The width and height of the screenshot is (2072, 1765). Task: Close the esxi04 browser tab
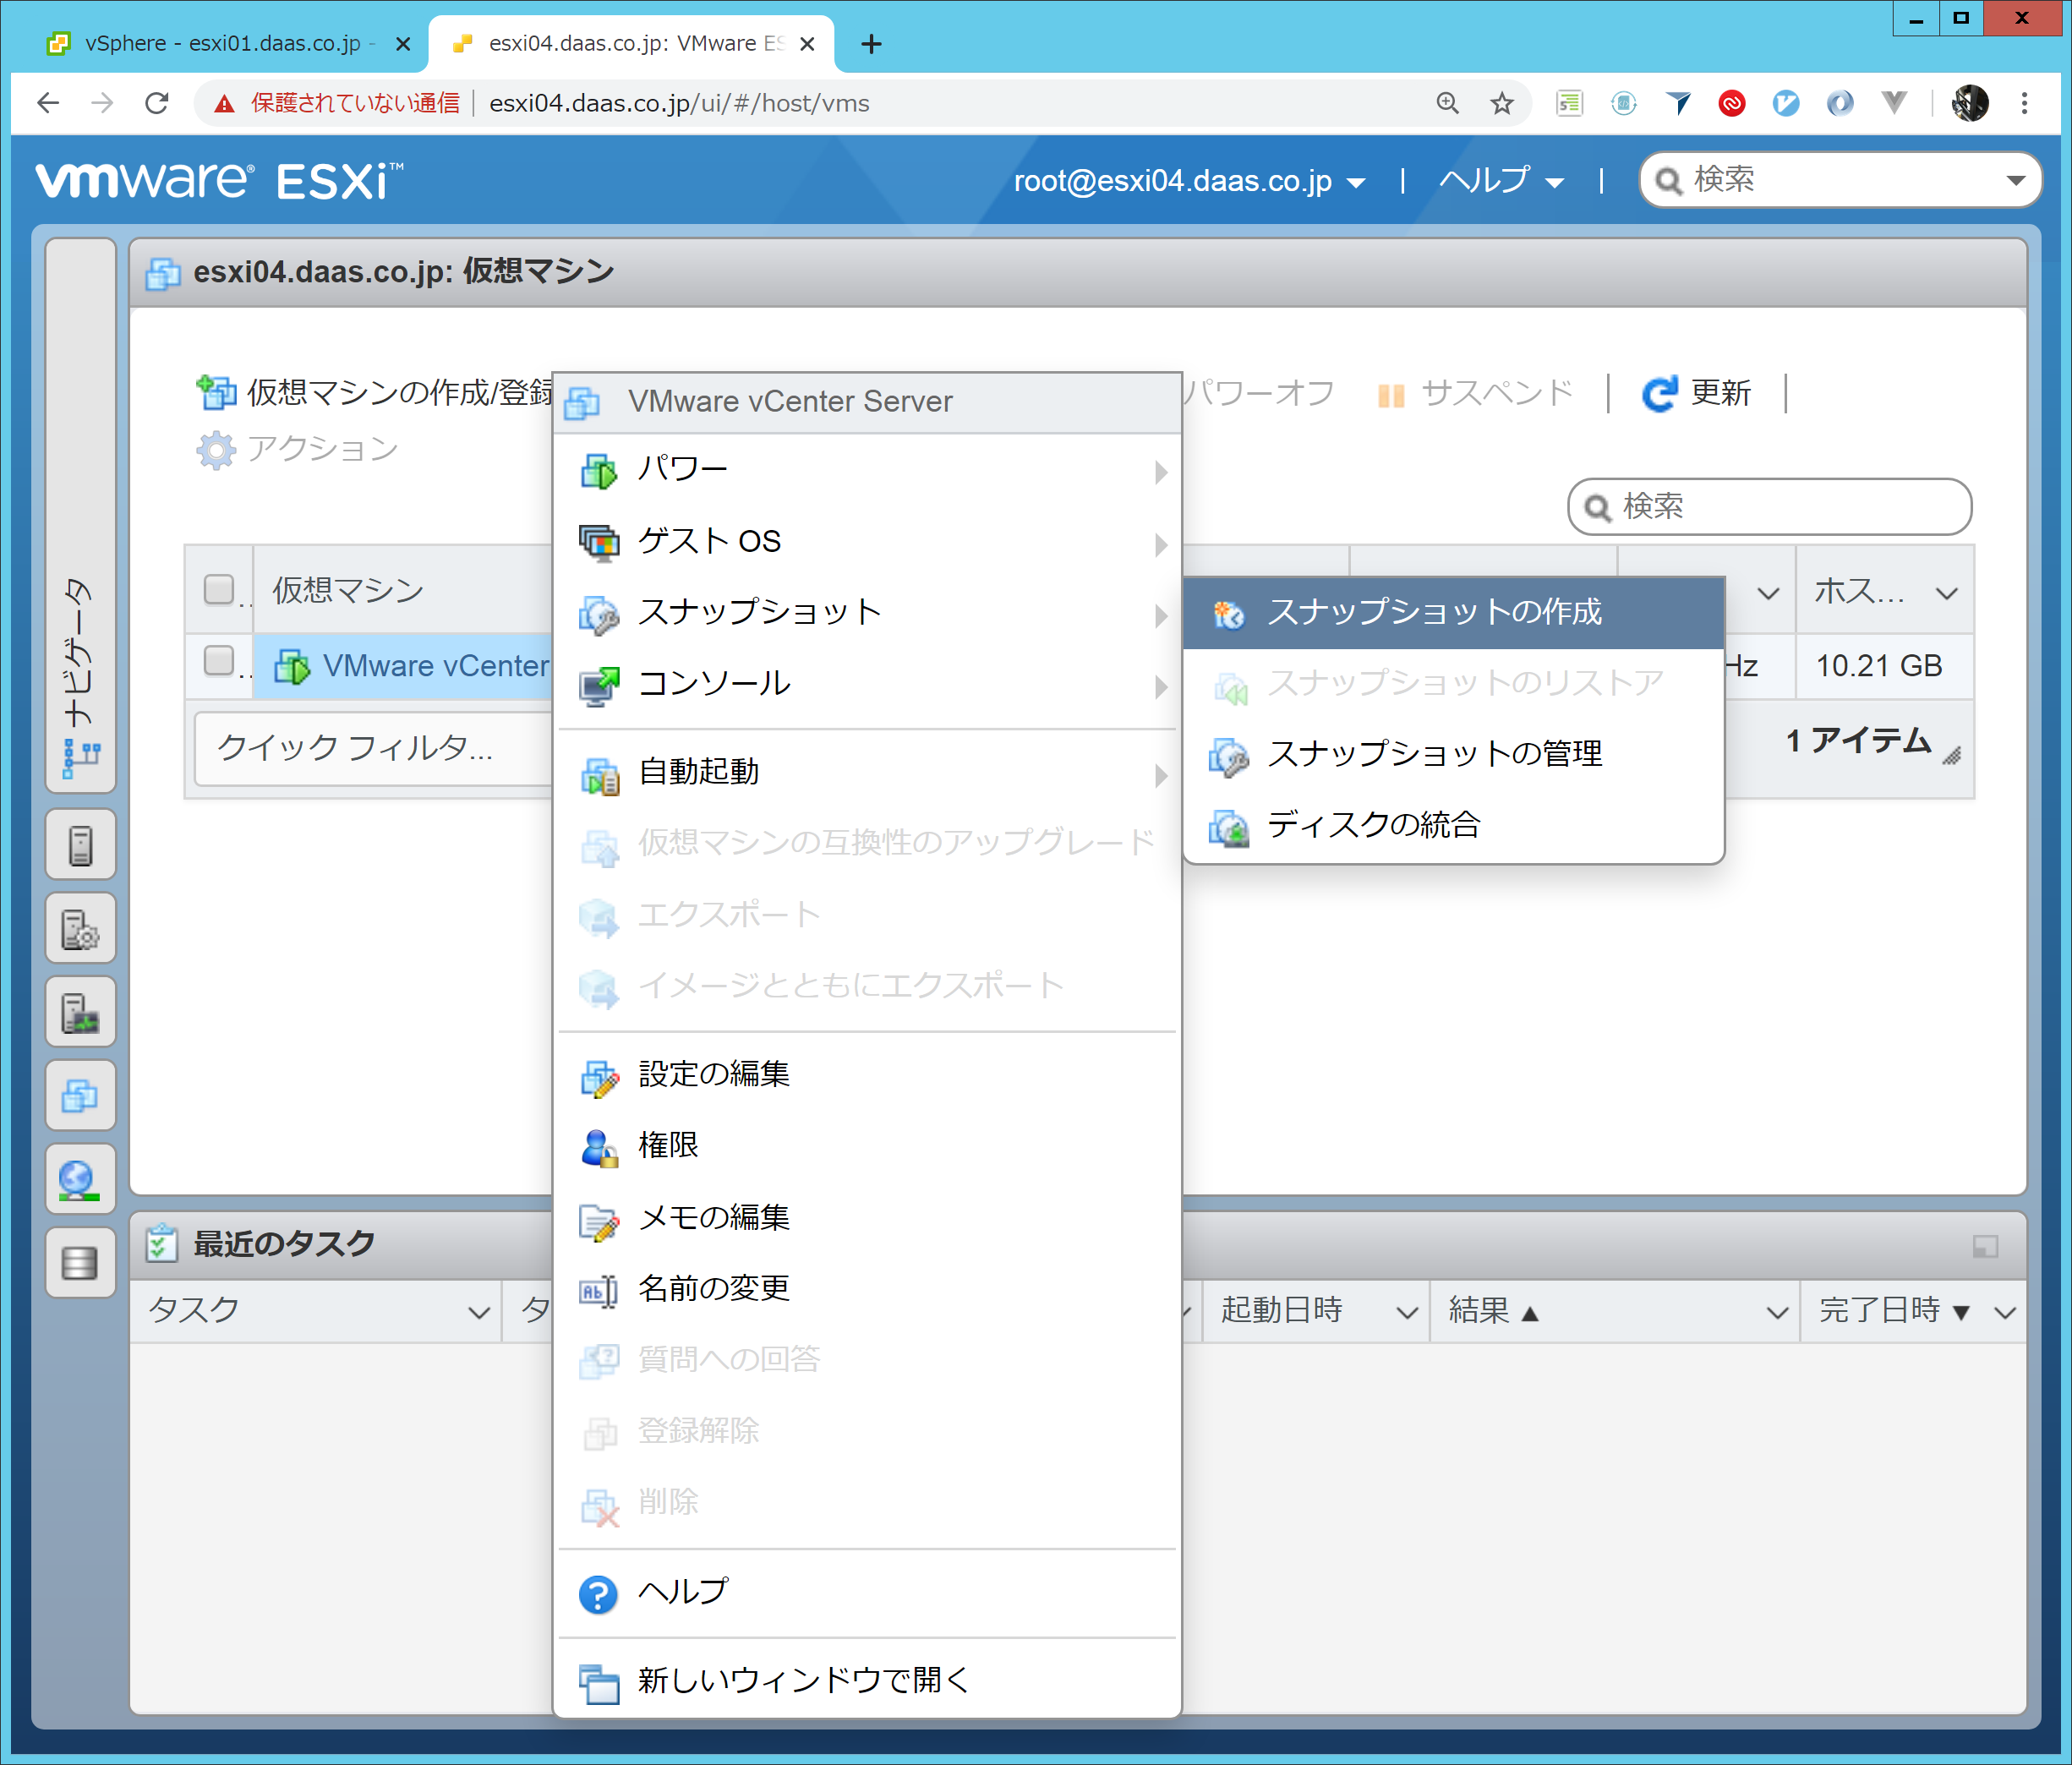click(x=808, y=44)
